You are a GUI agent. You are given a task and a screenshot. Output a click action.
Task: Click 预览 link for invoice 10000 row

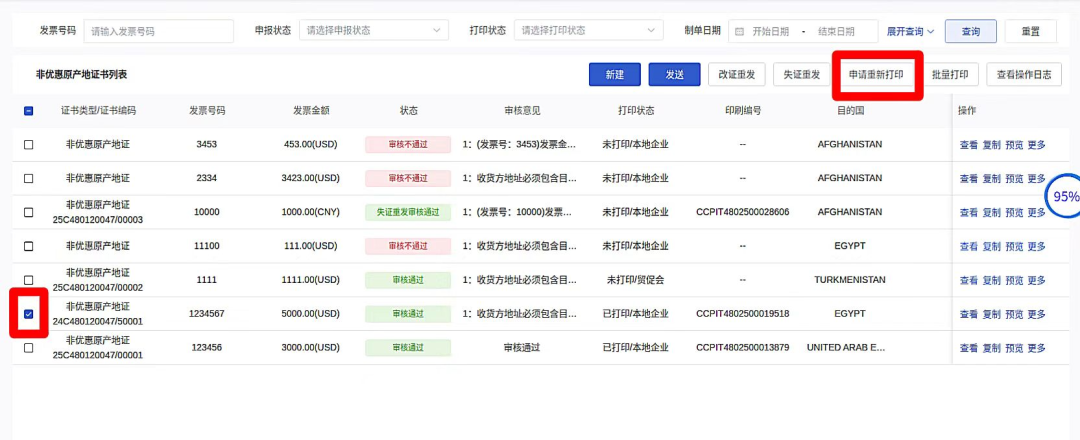1014,212
